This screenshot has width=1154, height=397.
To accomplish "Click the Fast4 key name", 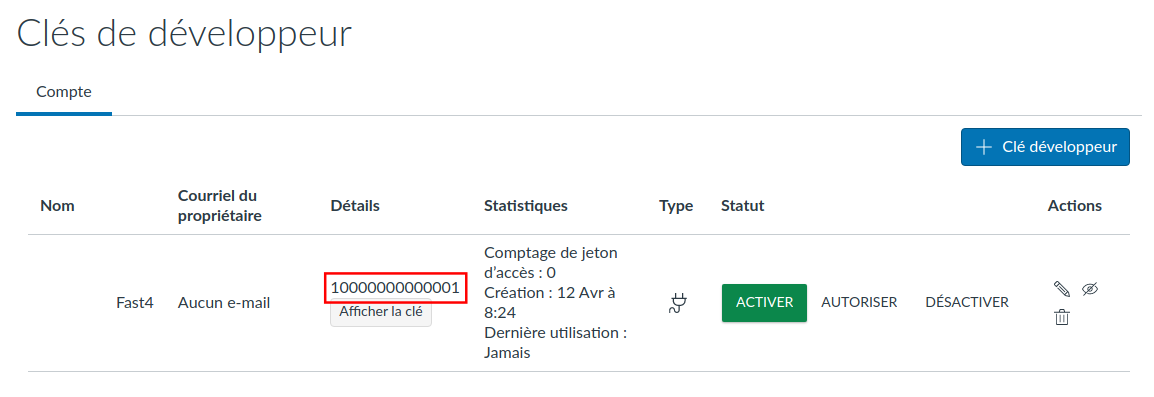I will tap(135, 303).
